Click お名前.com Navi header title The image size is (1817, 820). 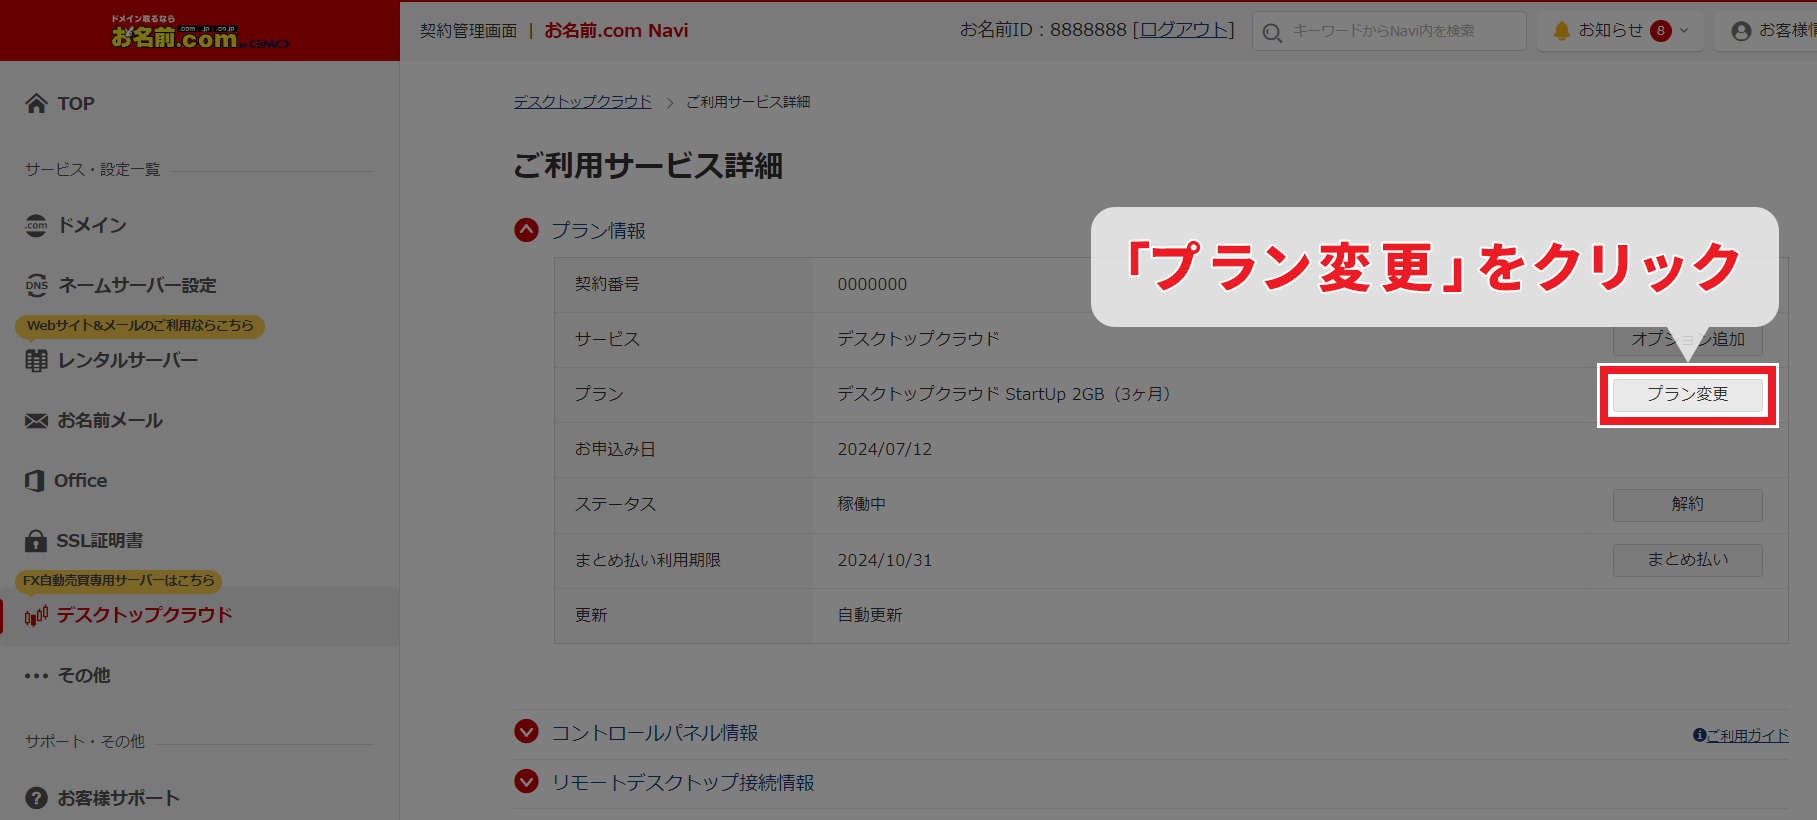click(616, 31)
